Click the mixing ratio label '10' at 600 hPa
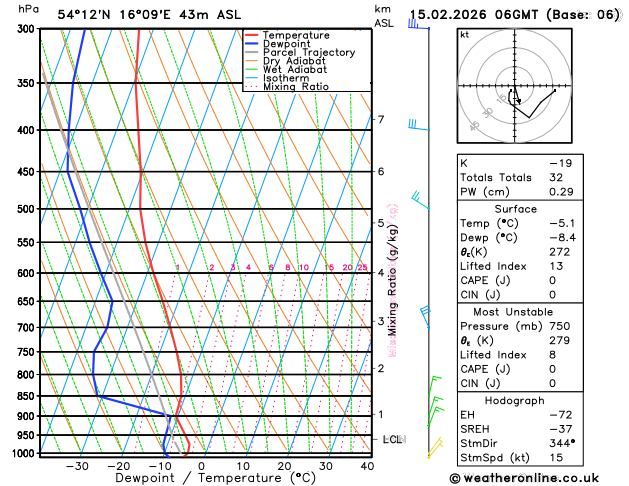 304,267
